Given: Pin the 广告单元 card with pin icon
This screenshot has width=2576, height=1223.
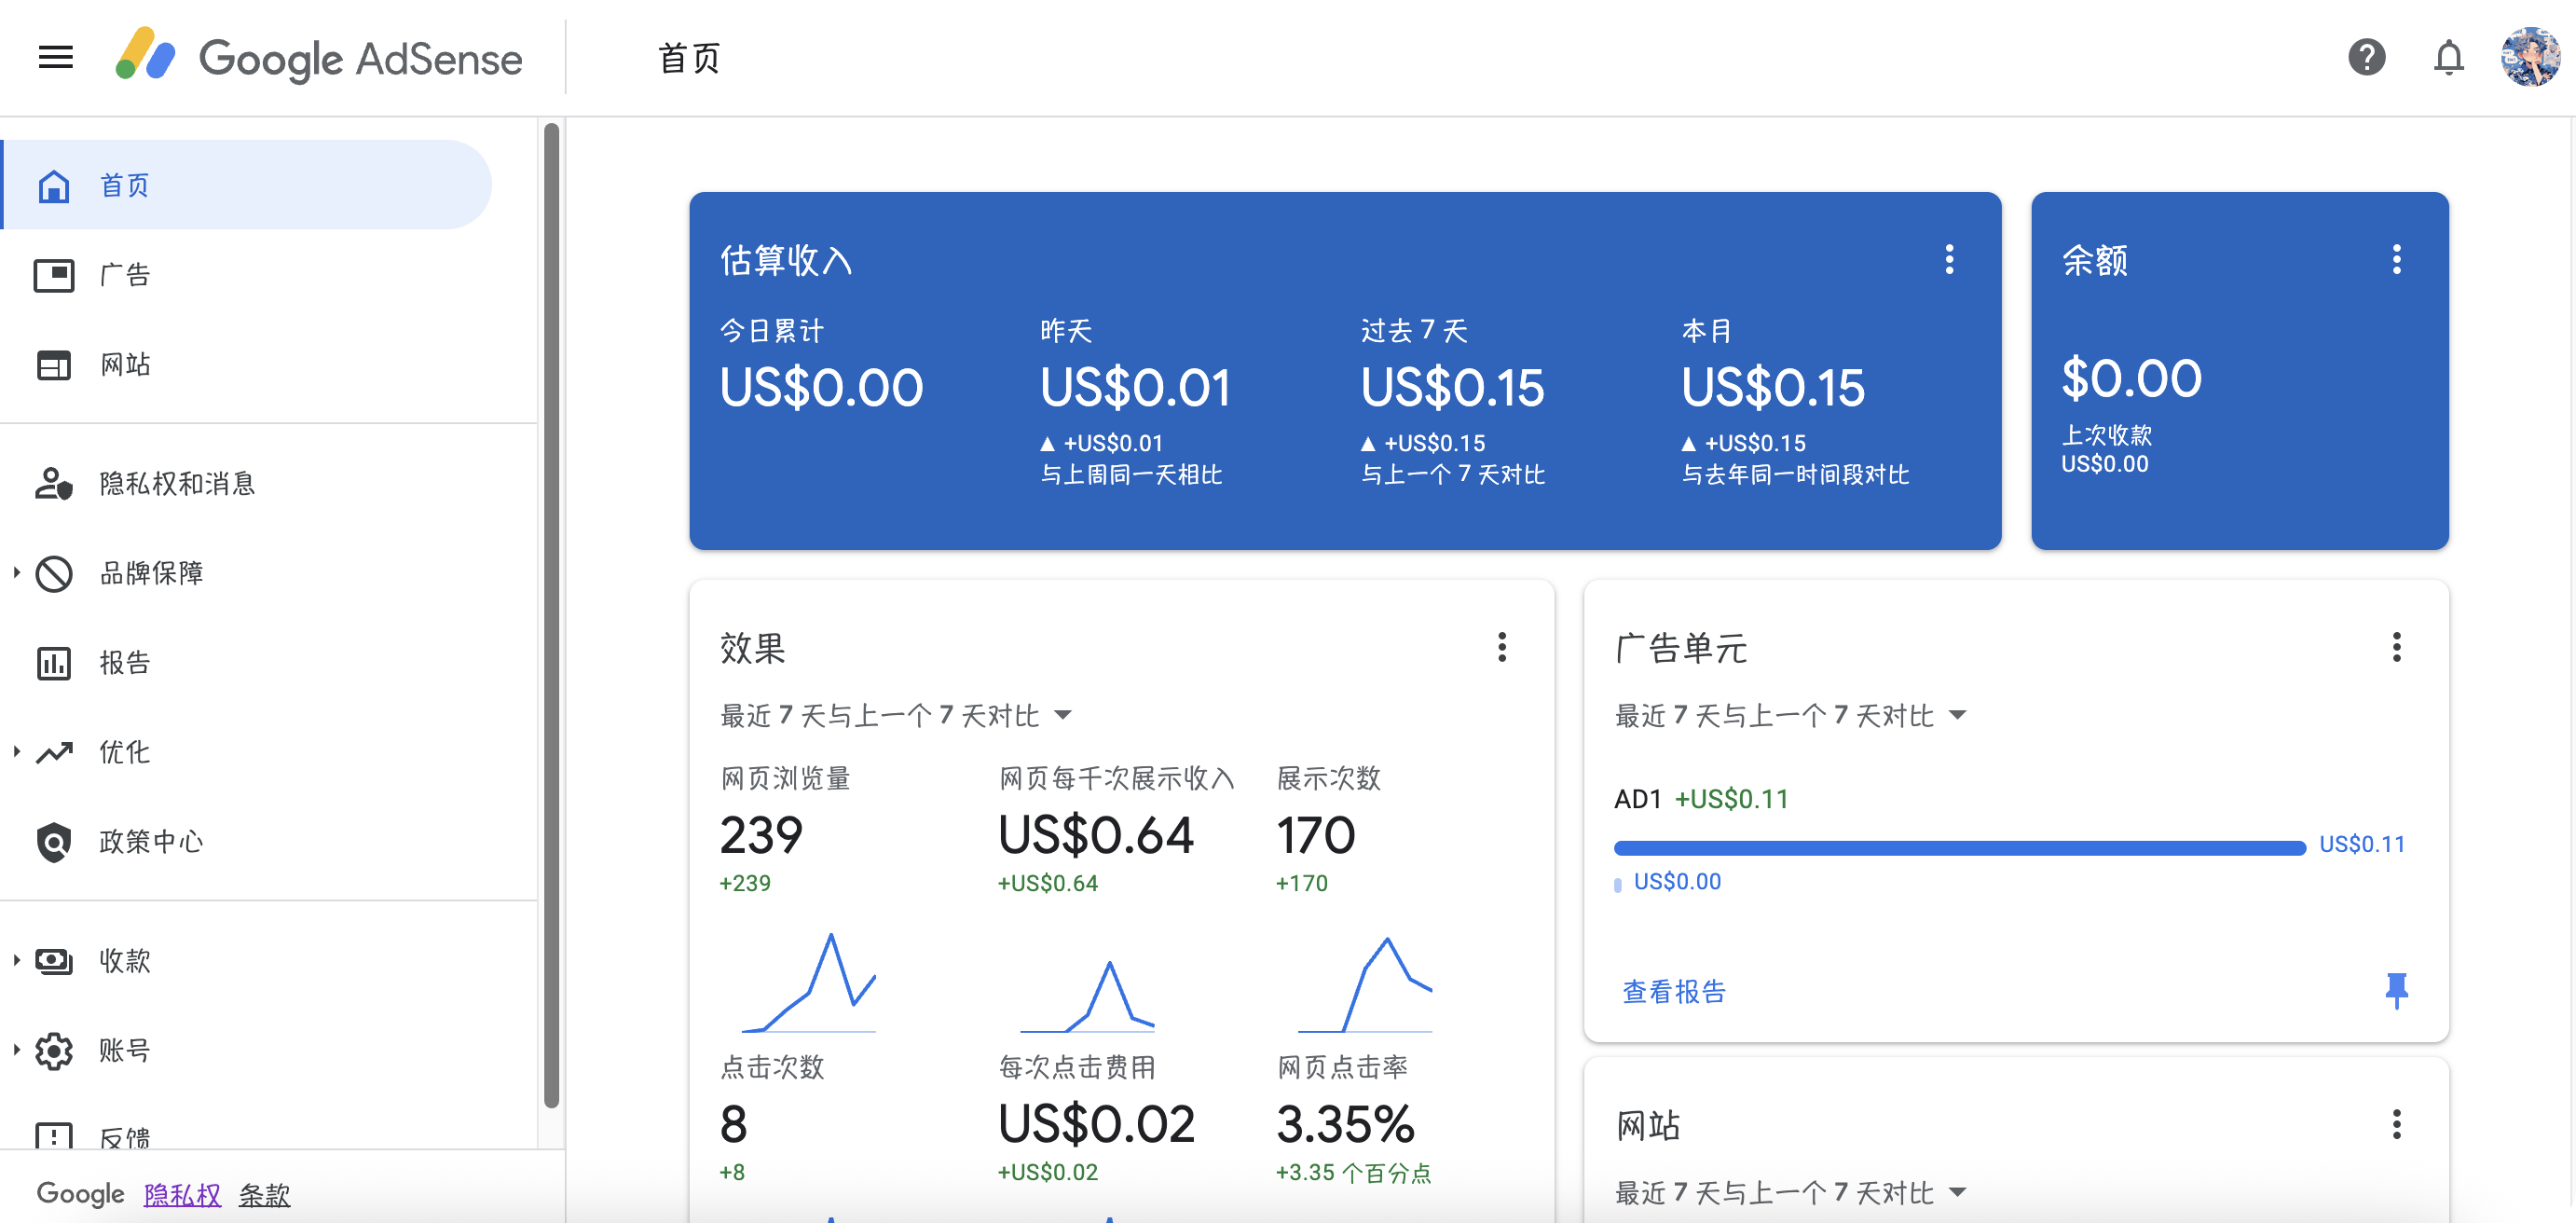Looking at the screenshot, I should point(2396,990).
